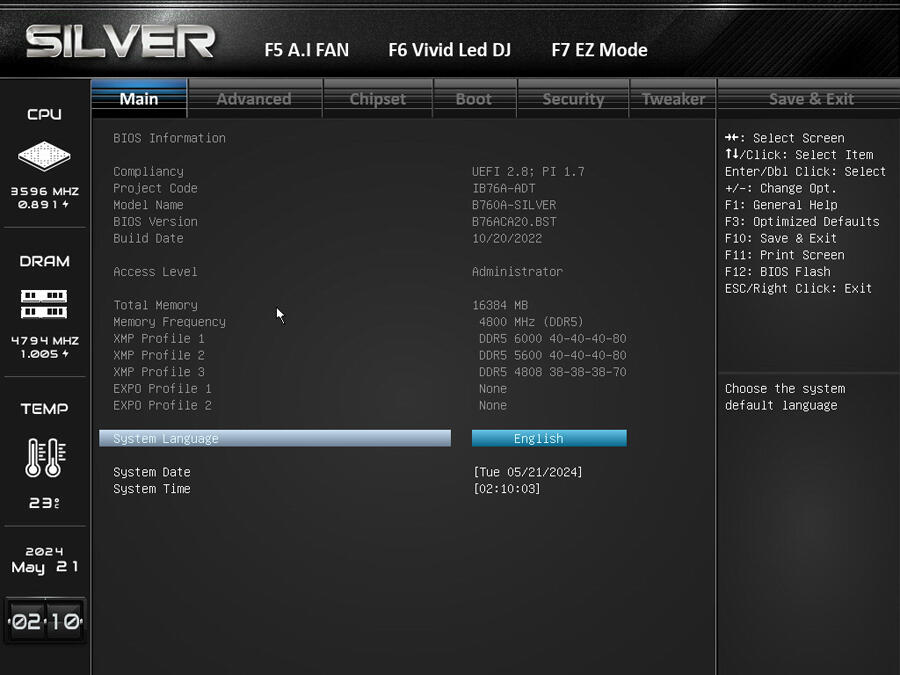Open the English language dropdown
The image size is (900, 675).
click(x=549, y=439)
